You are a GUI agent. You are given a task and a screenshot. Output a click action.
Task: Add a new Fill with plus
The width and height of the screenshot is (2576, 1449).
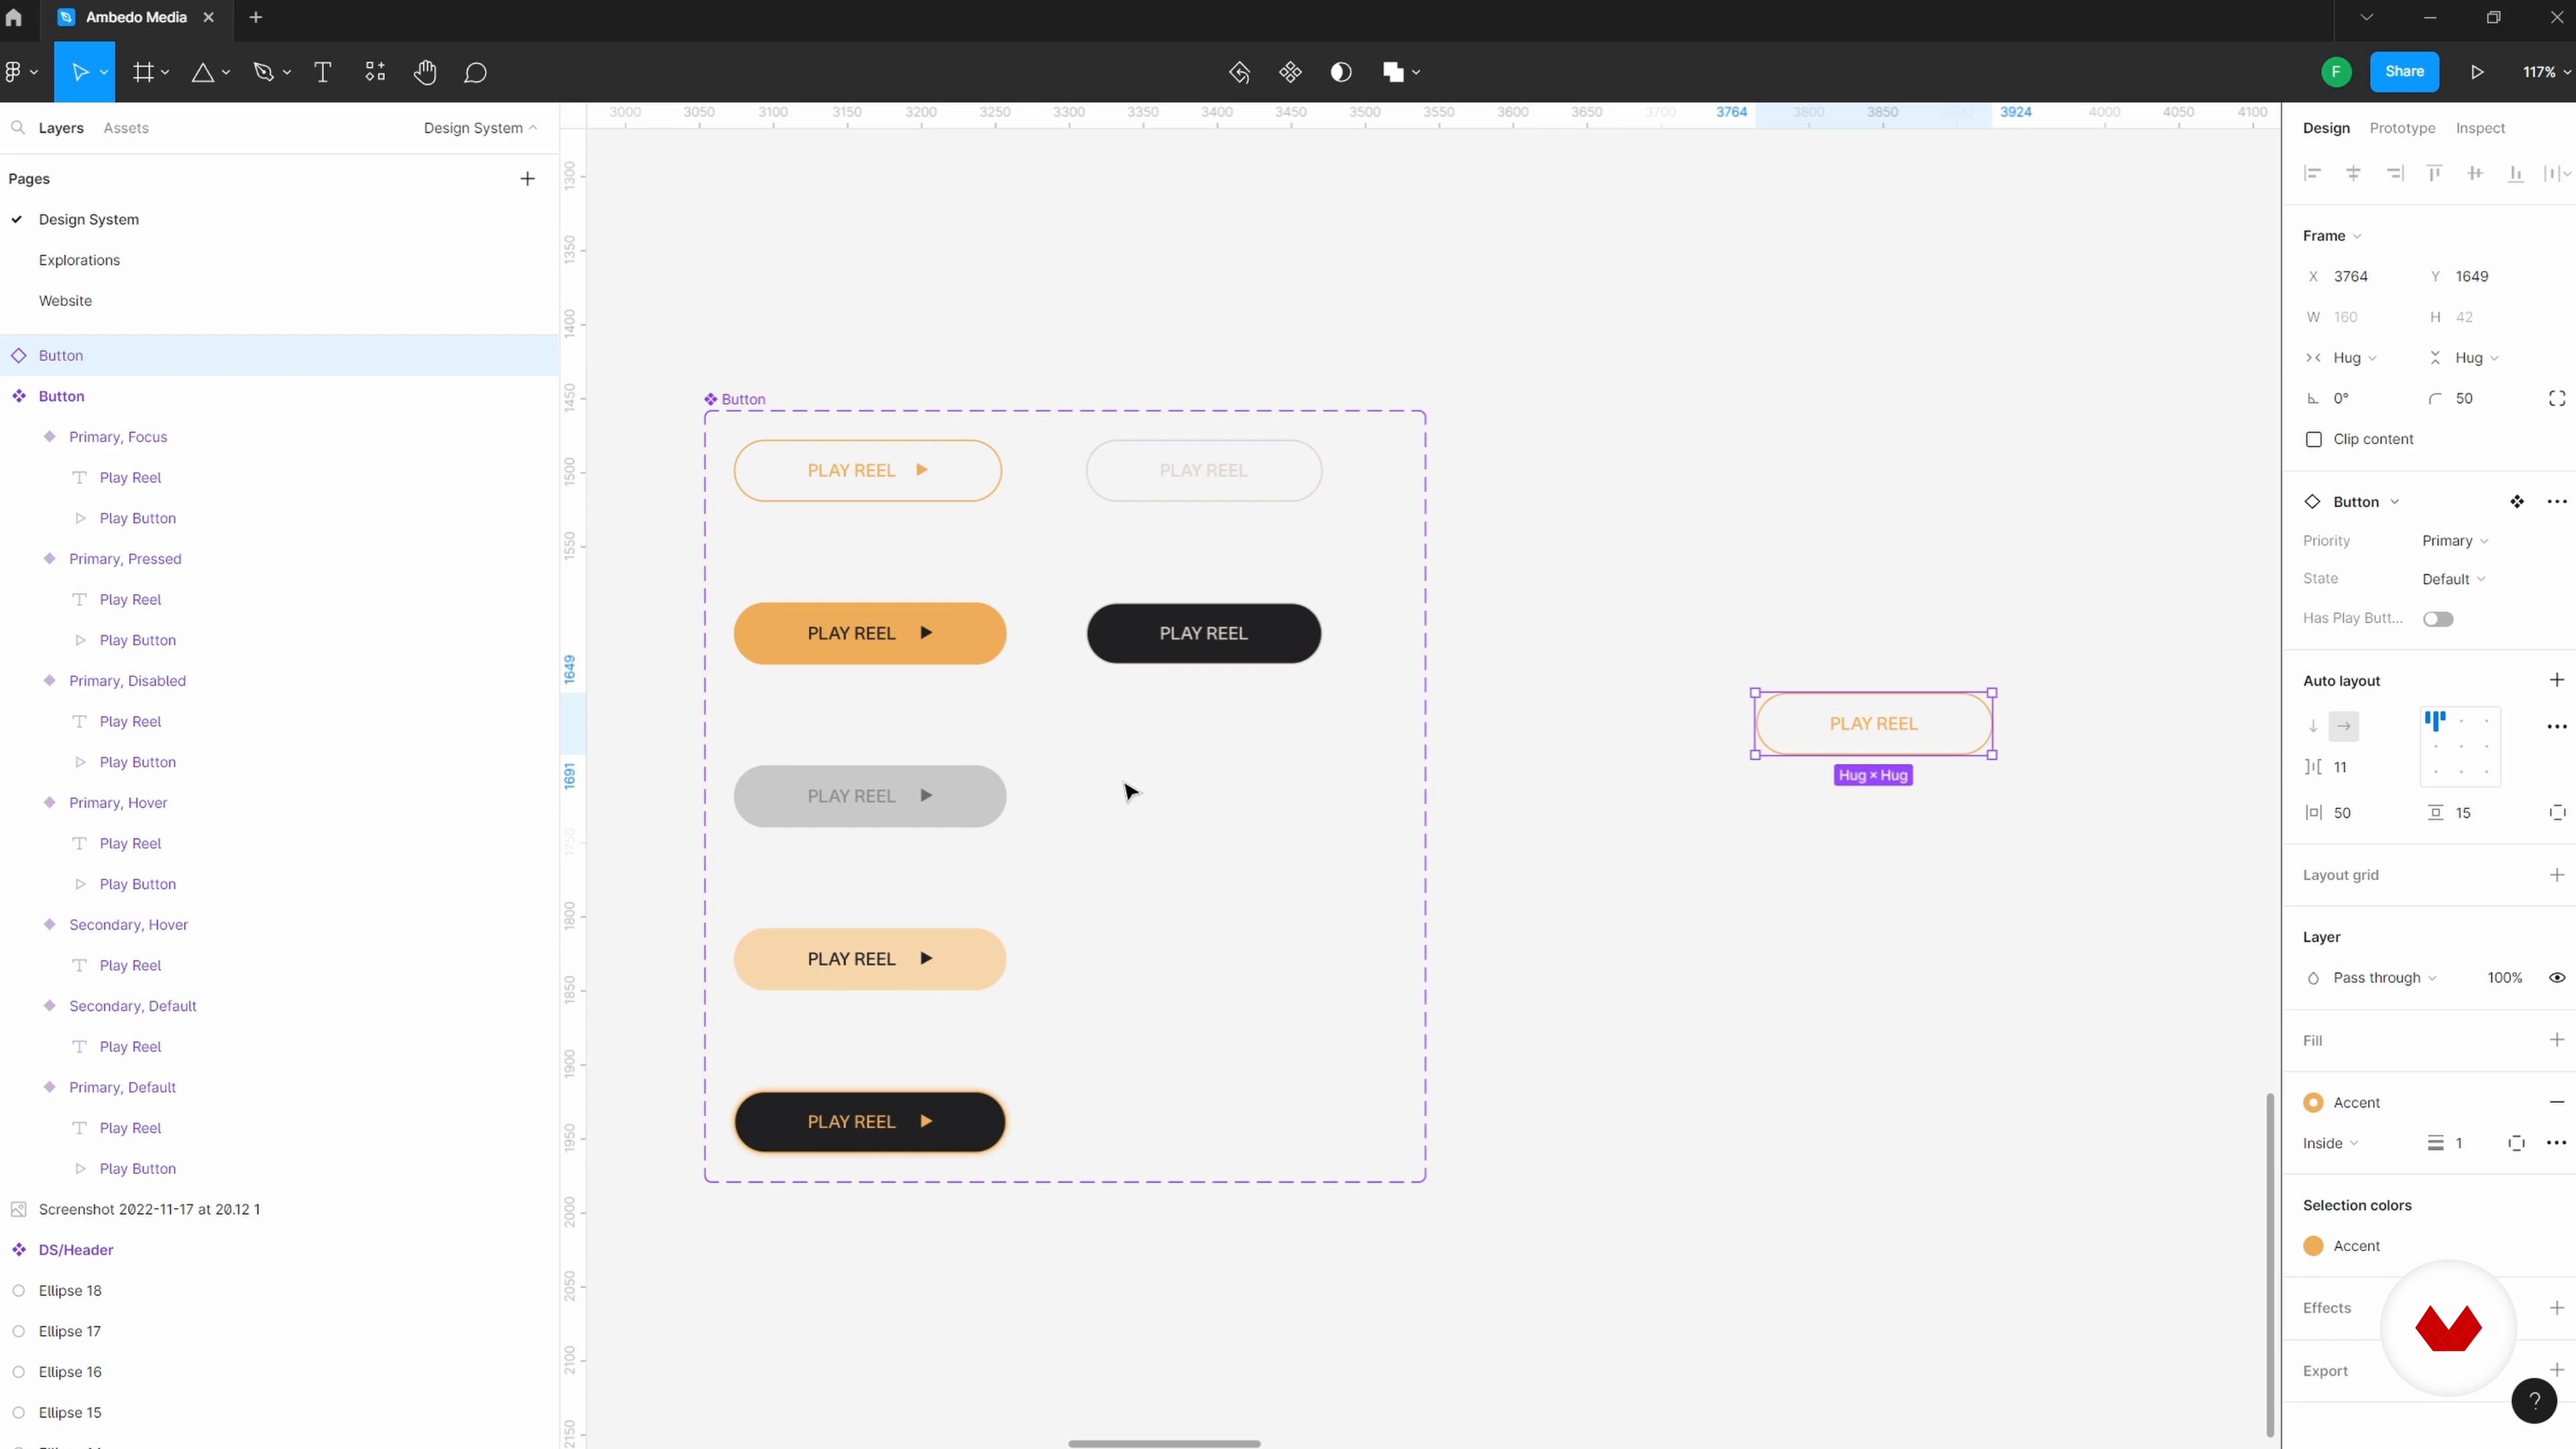point(2557,1040)
